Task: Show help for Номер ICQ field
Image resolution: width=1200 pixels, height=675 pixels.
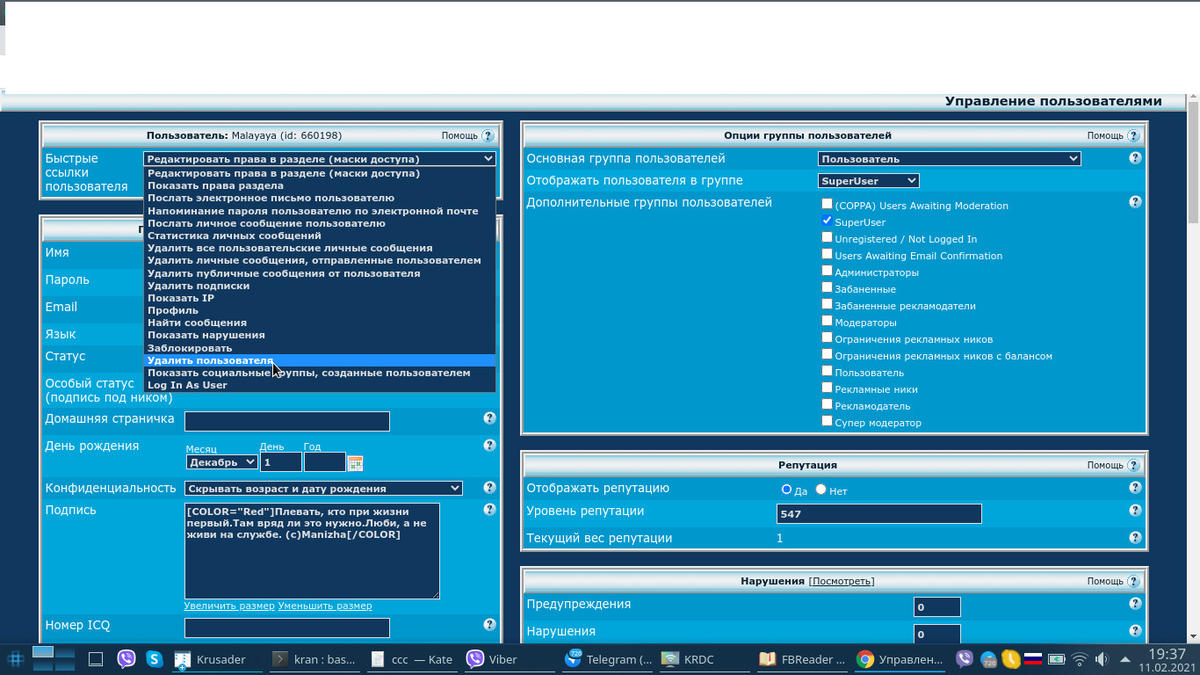Action: [x=490, y=625]
